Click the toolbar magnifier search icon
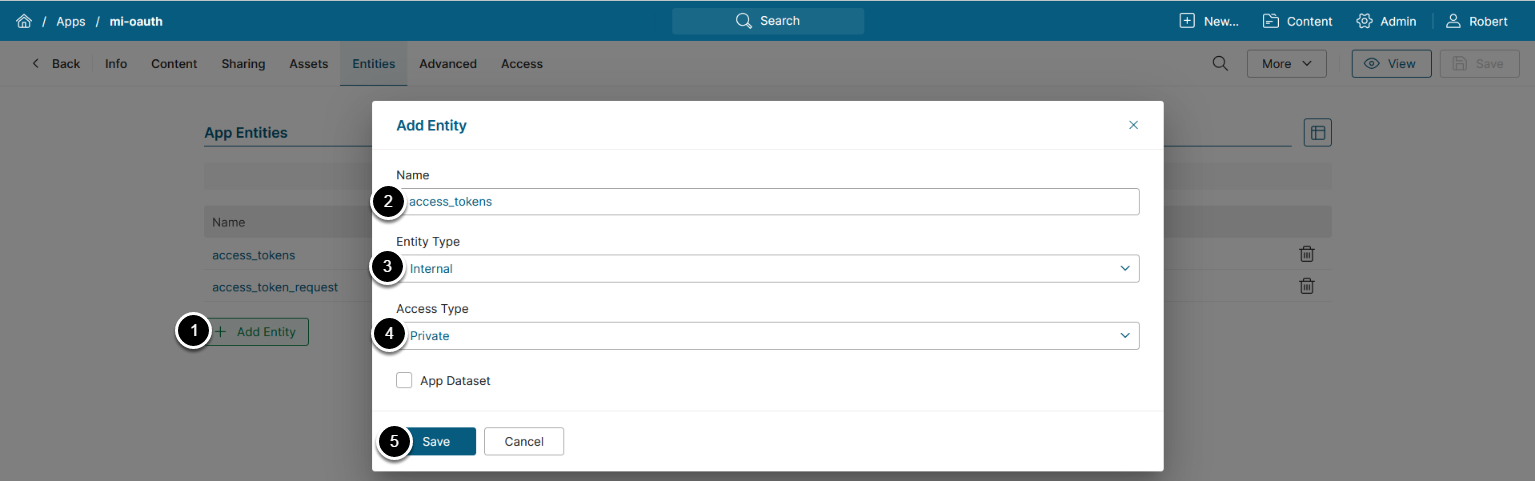Image resolution: width=1535 pixels, height=481 pixels. tap(1220, 64)
